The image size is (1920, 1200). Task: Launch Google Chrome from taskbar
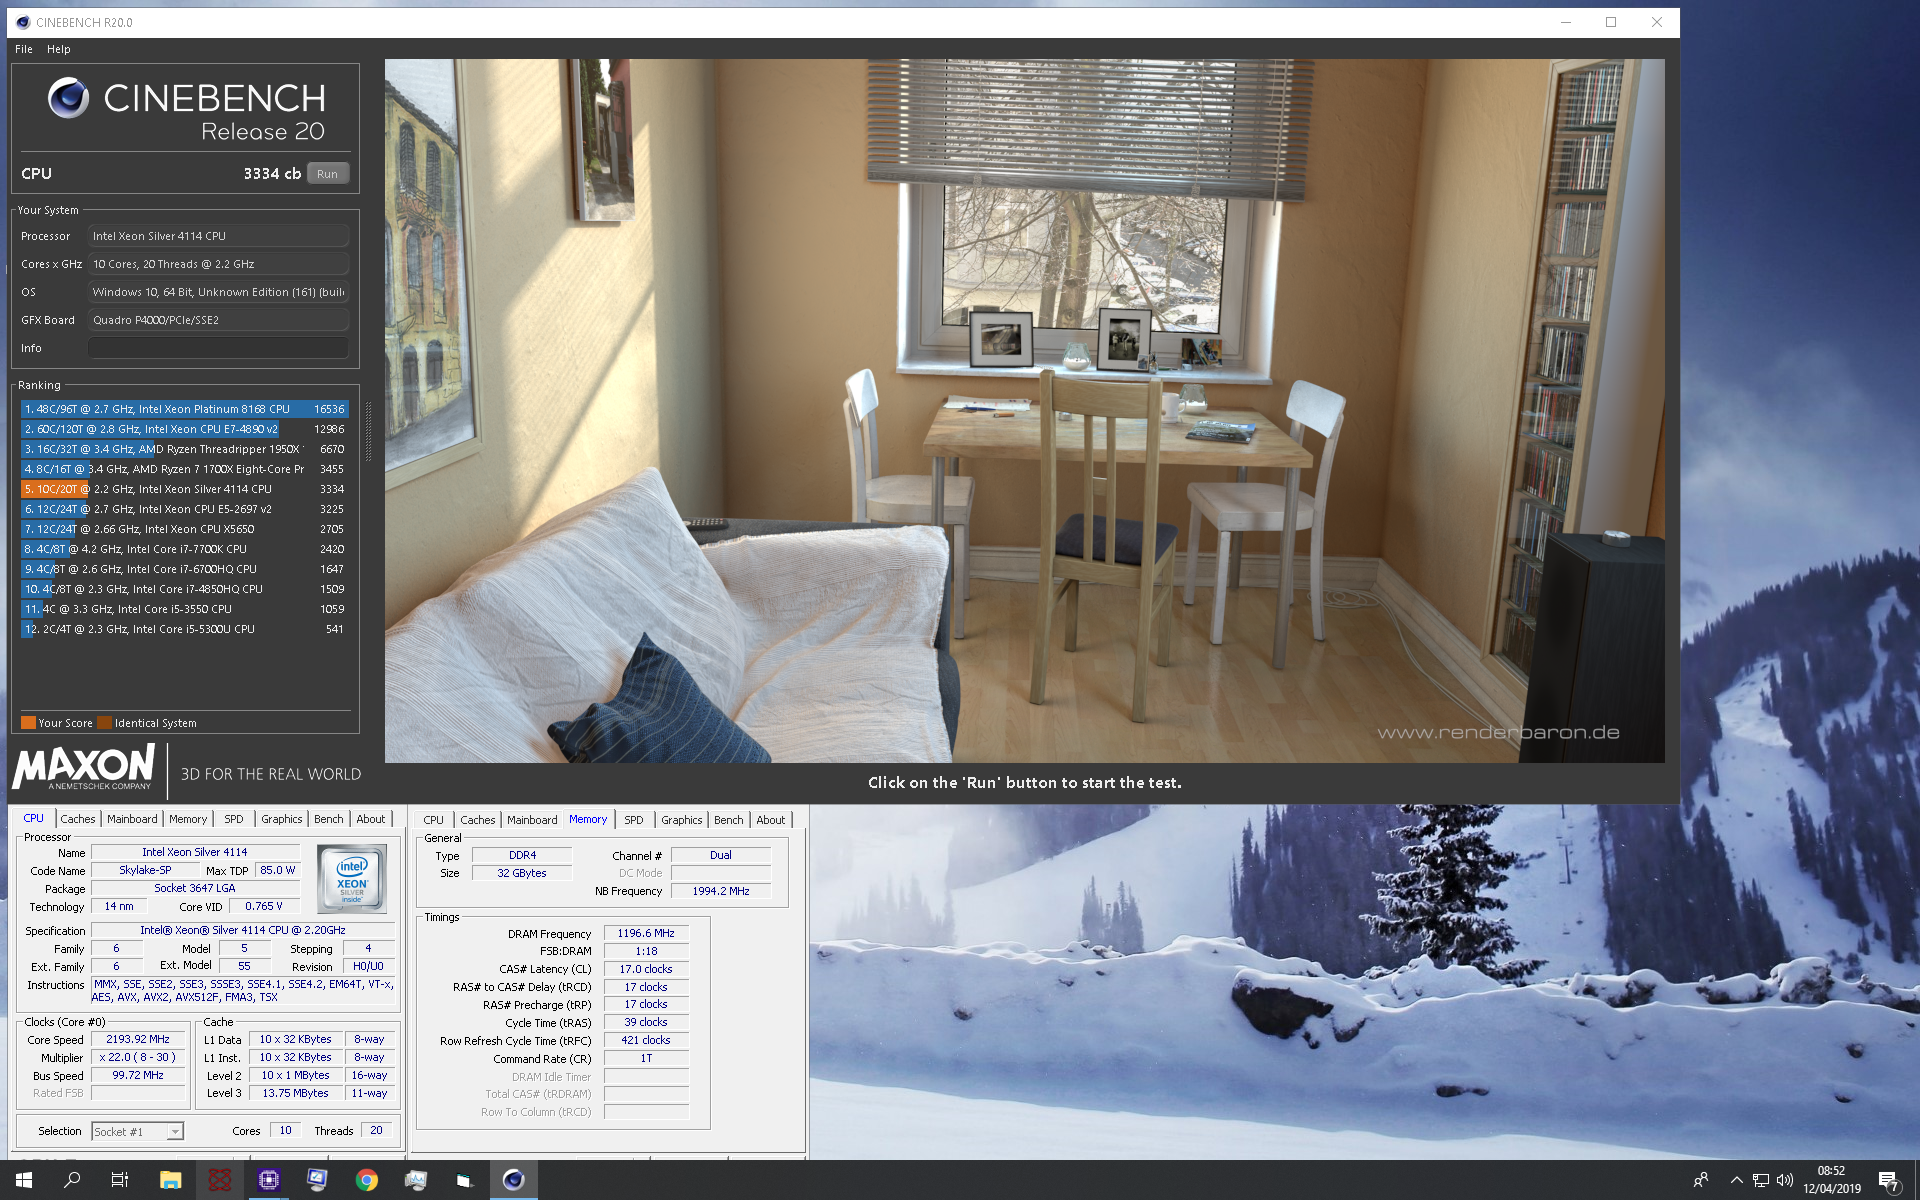[366, 1180]
